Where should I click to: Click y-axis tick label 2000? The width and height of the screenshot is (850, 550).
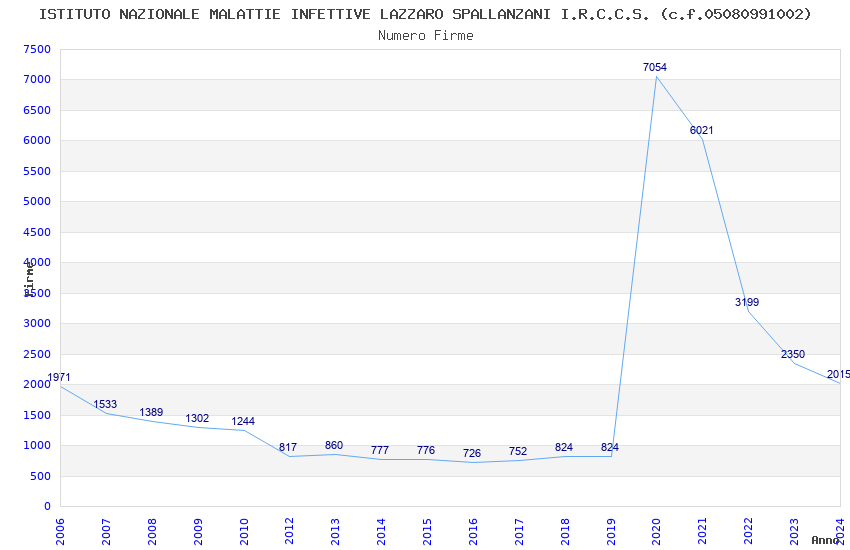click(37, 385)
